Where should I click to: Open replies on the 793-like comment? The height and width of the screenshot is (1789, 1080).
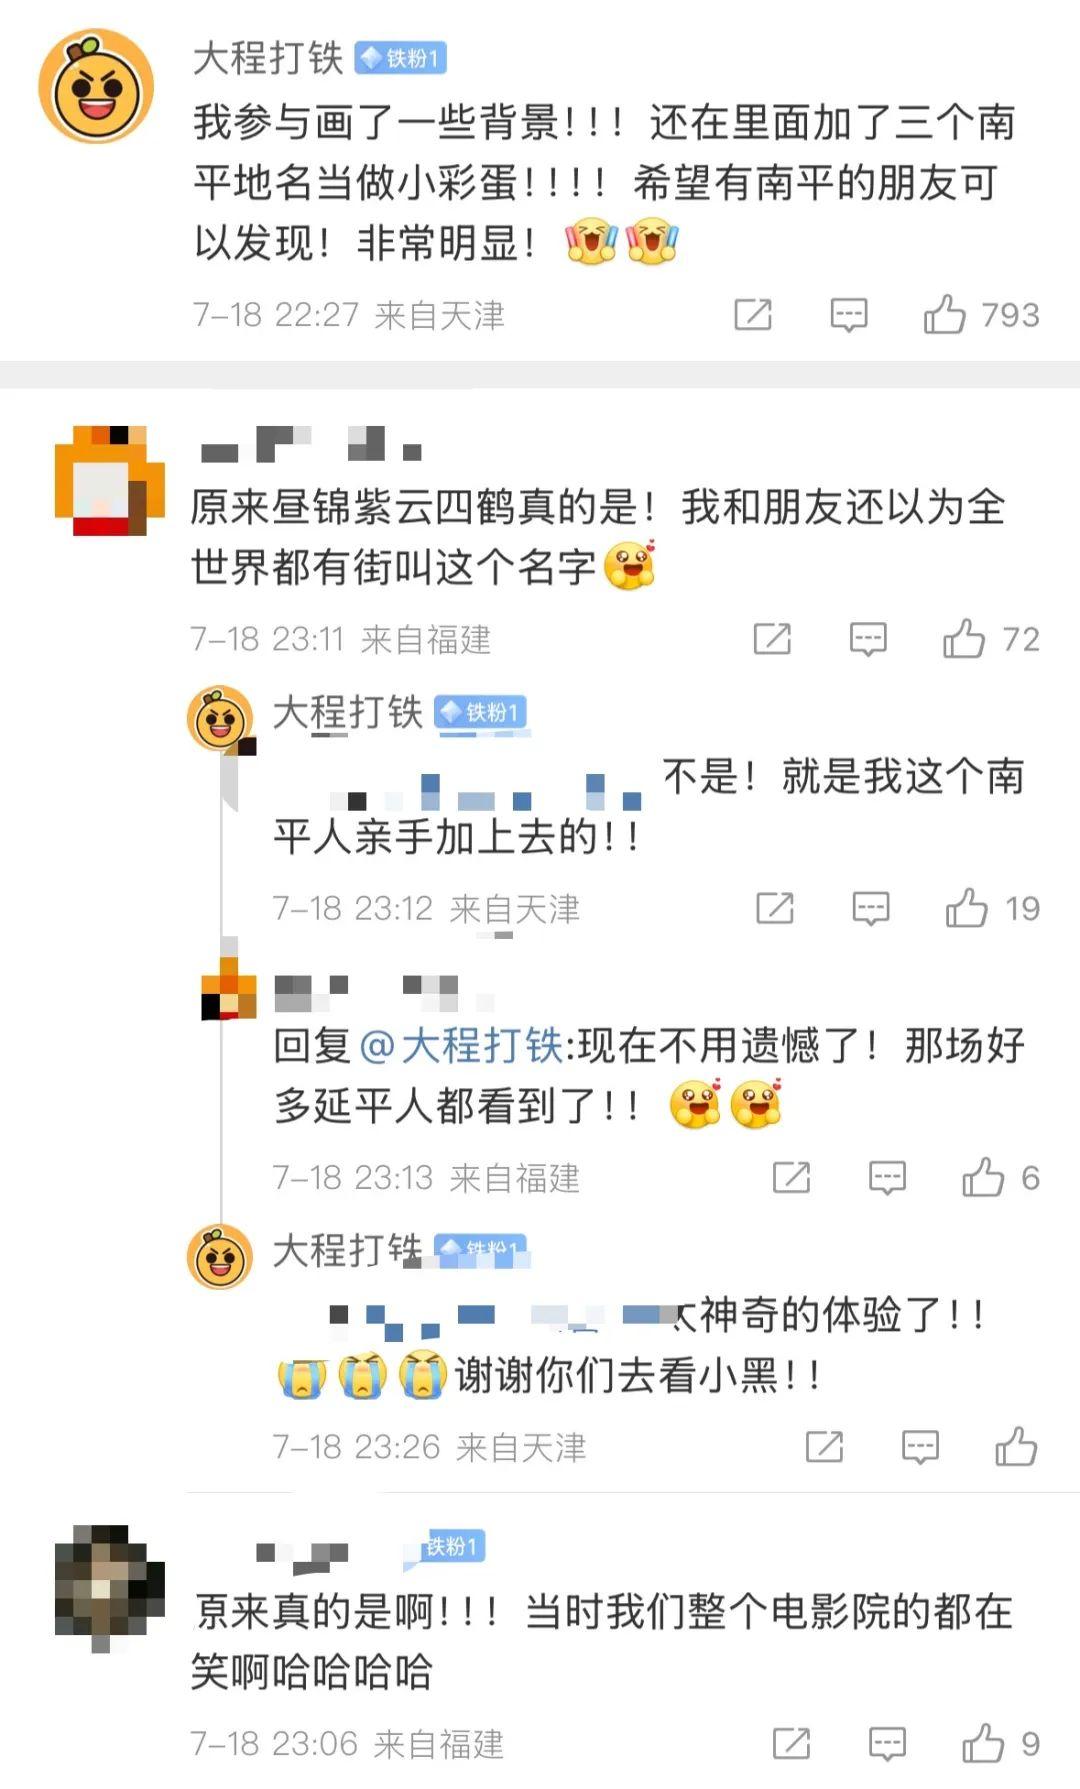pyautogui.click(x=849, y=315)
